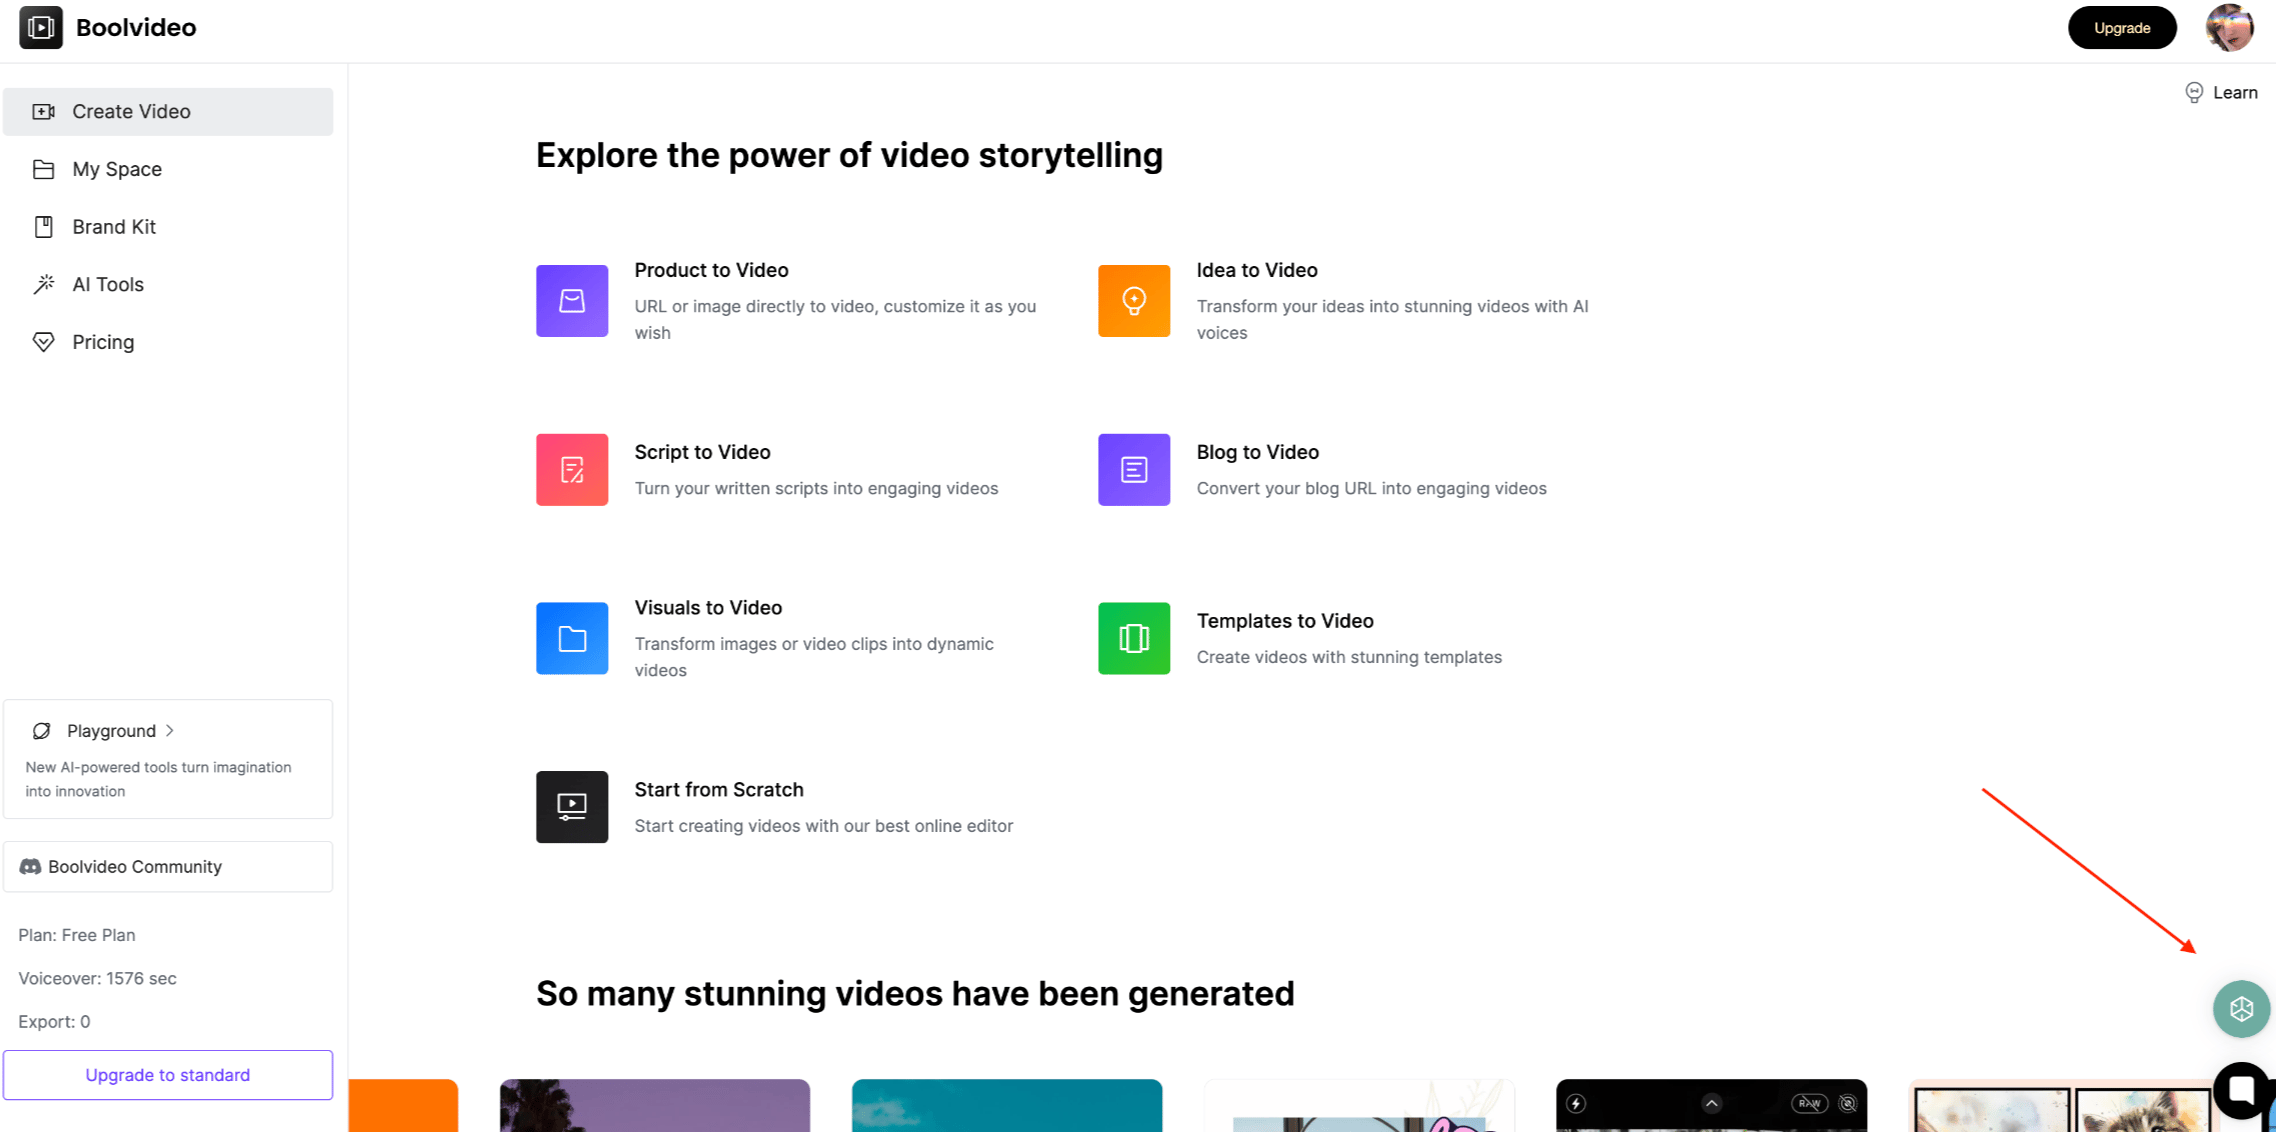This screenshot has height=1132, width=2276.
Task: Click the 'Explore the power of video storytelling' heading
Action: pyautogui.click(x=849, y=155)
